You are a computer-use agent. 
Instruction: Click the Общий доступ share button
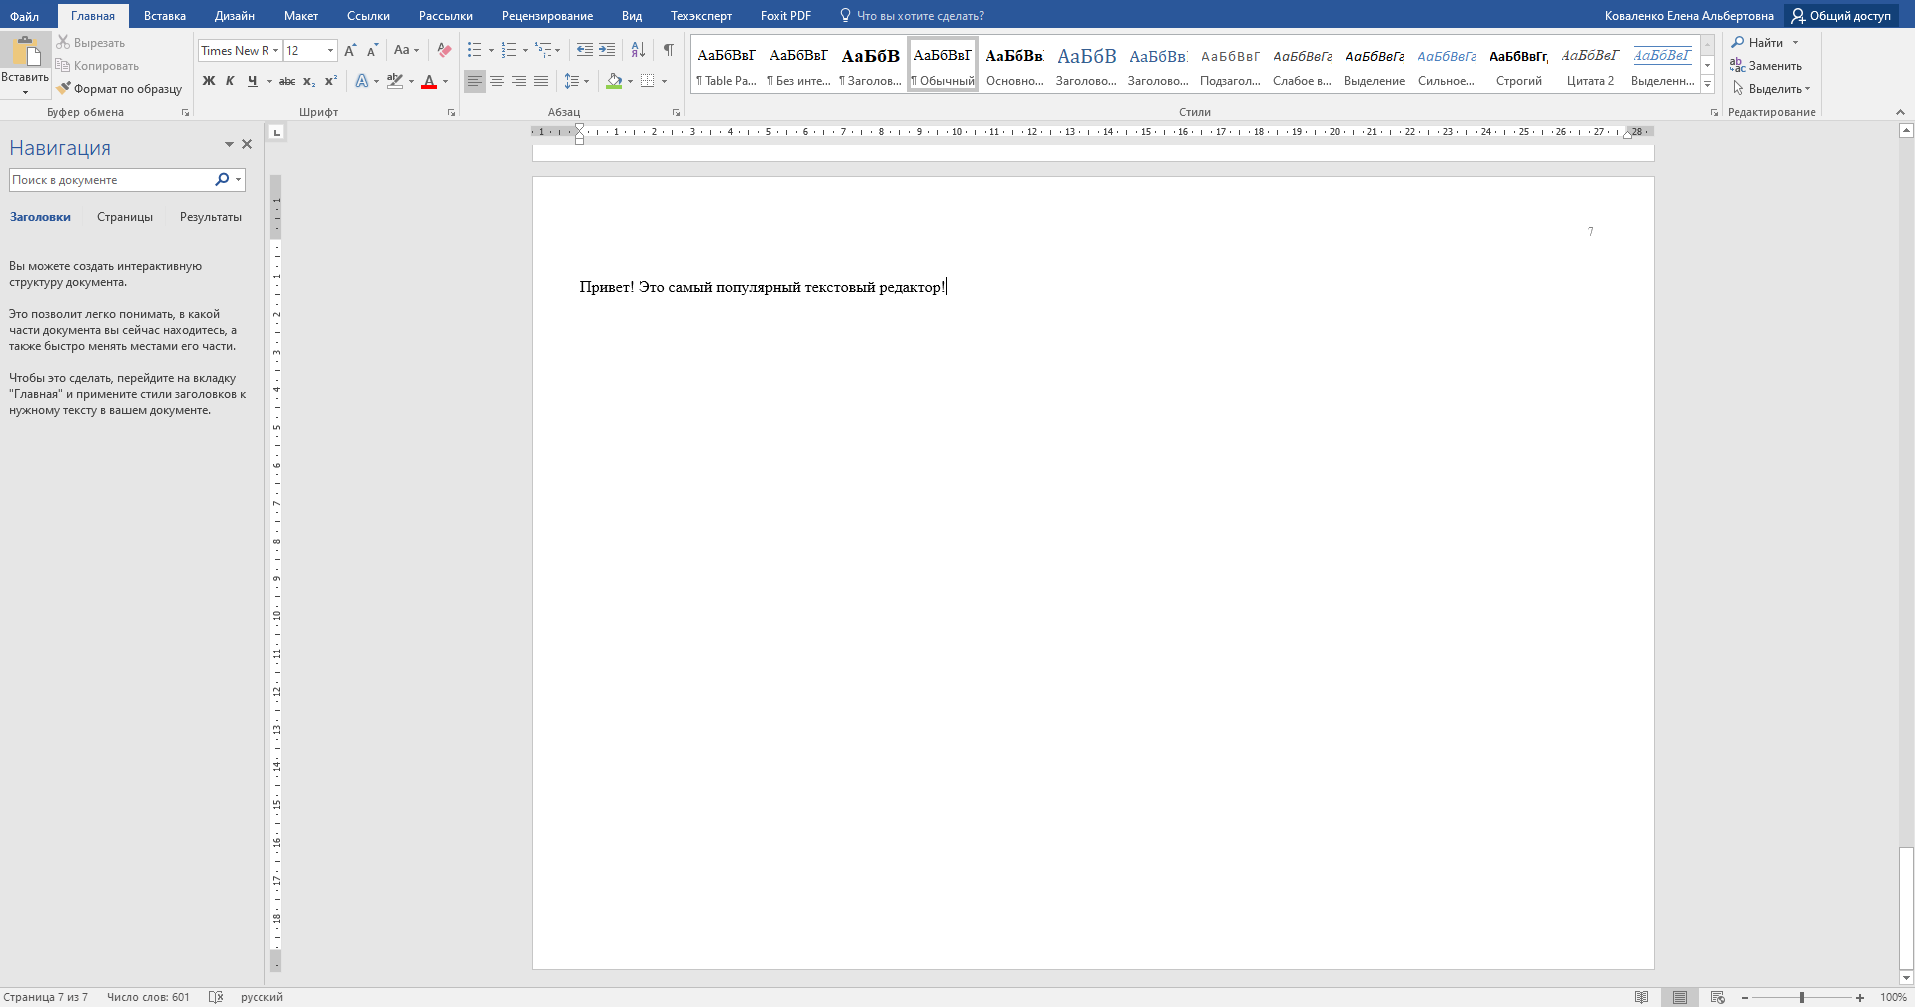(x=1841, y=16)
